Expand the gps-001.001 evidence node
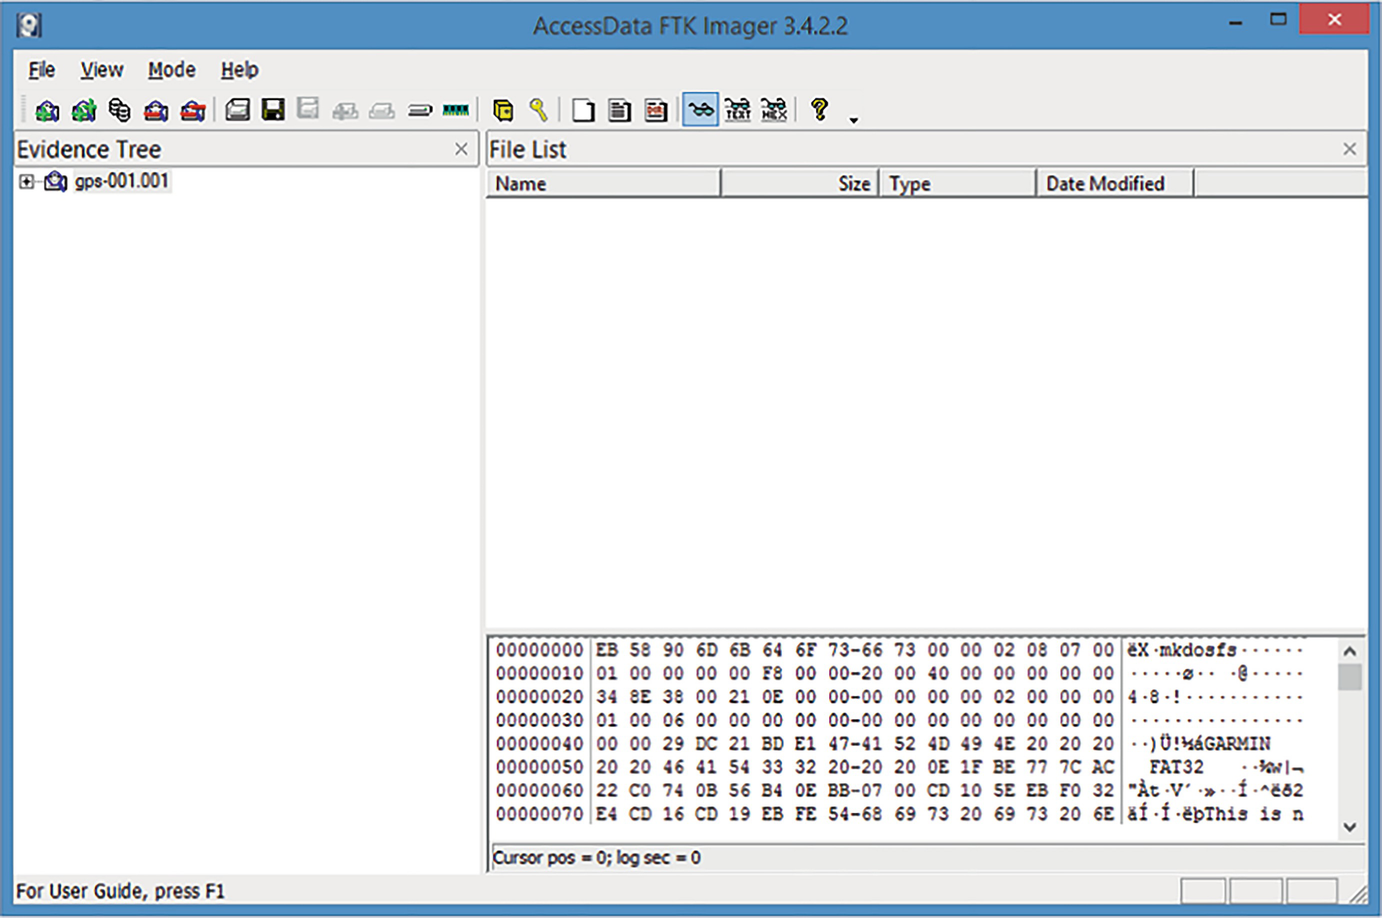Image resolution: width=1382 pixels, height=918 pixels. click(27, 182)
